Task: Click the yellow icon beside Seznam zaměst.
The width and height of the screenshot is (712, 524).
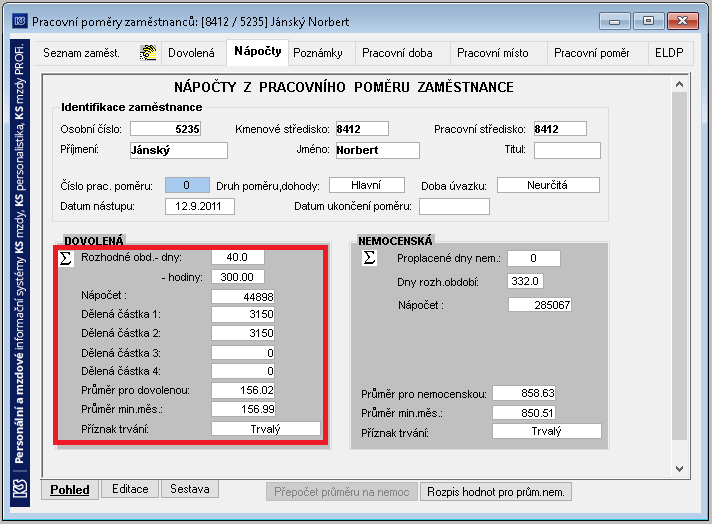Action: tap(148, 53)
